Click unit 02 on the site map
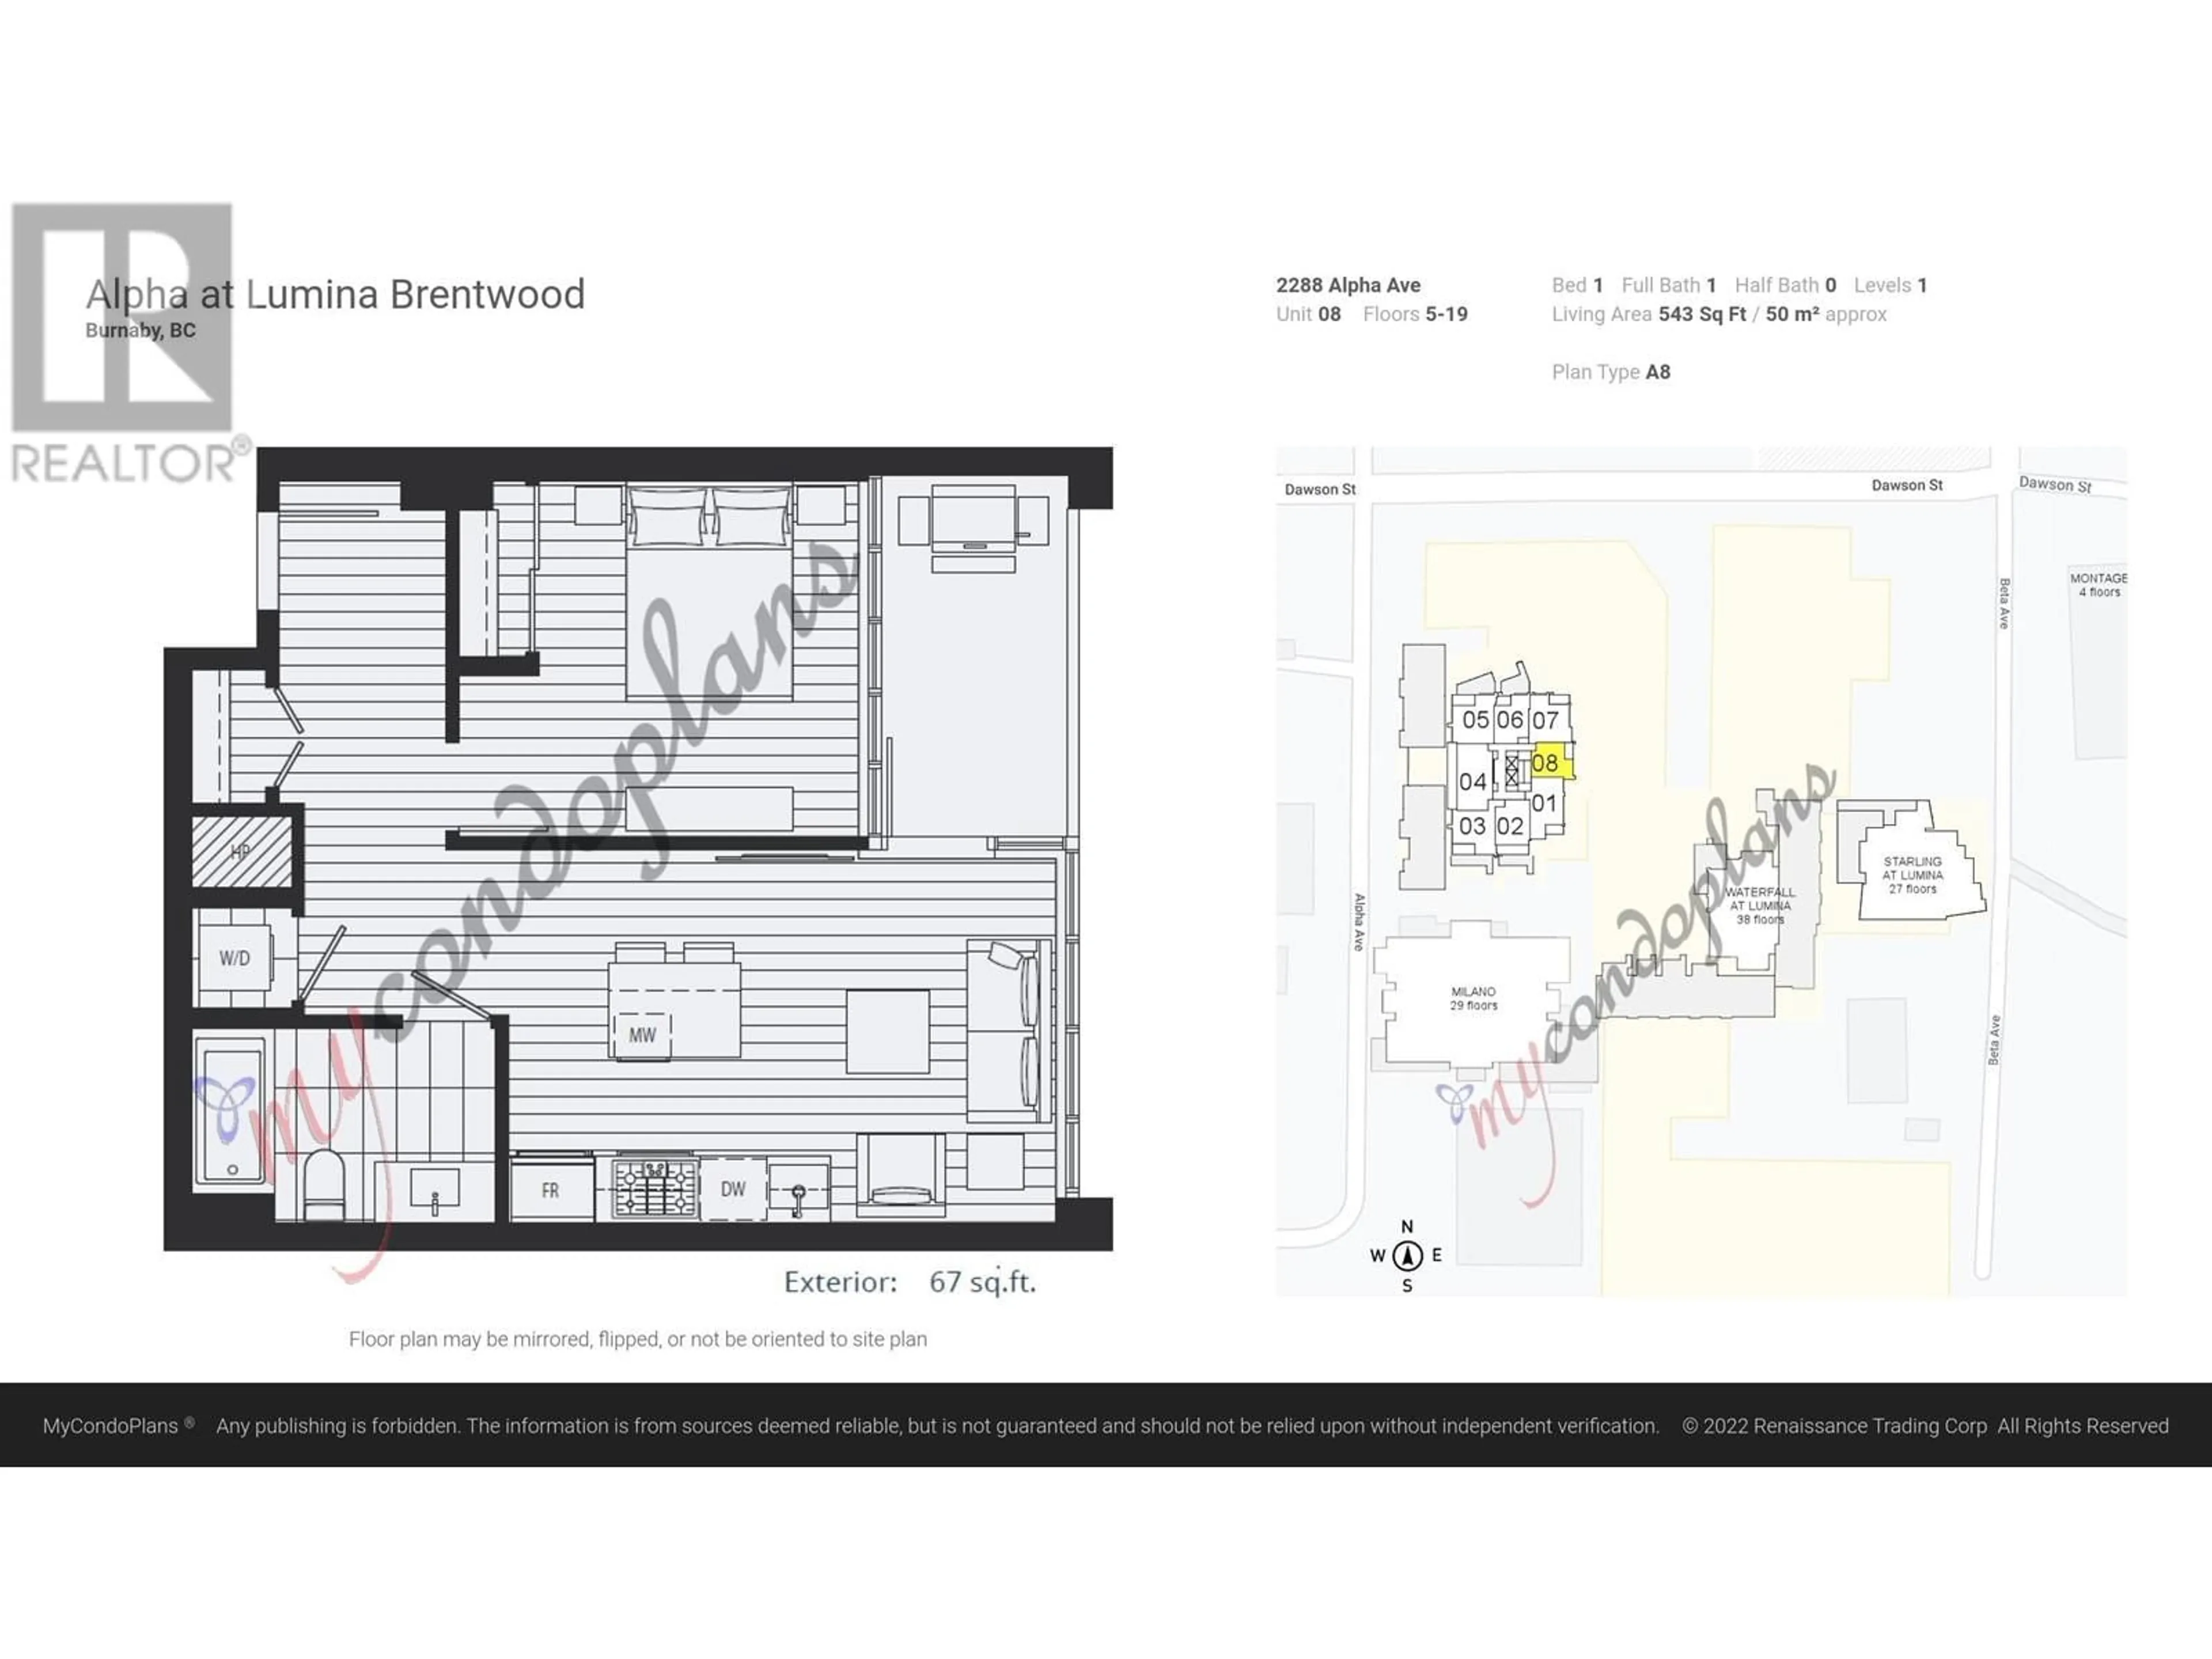Viewport: 2212px width, 1659px height. [1510, 826]
